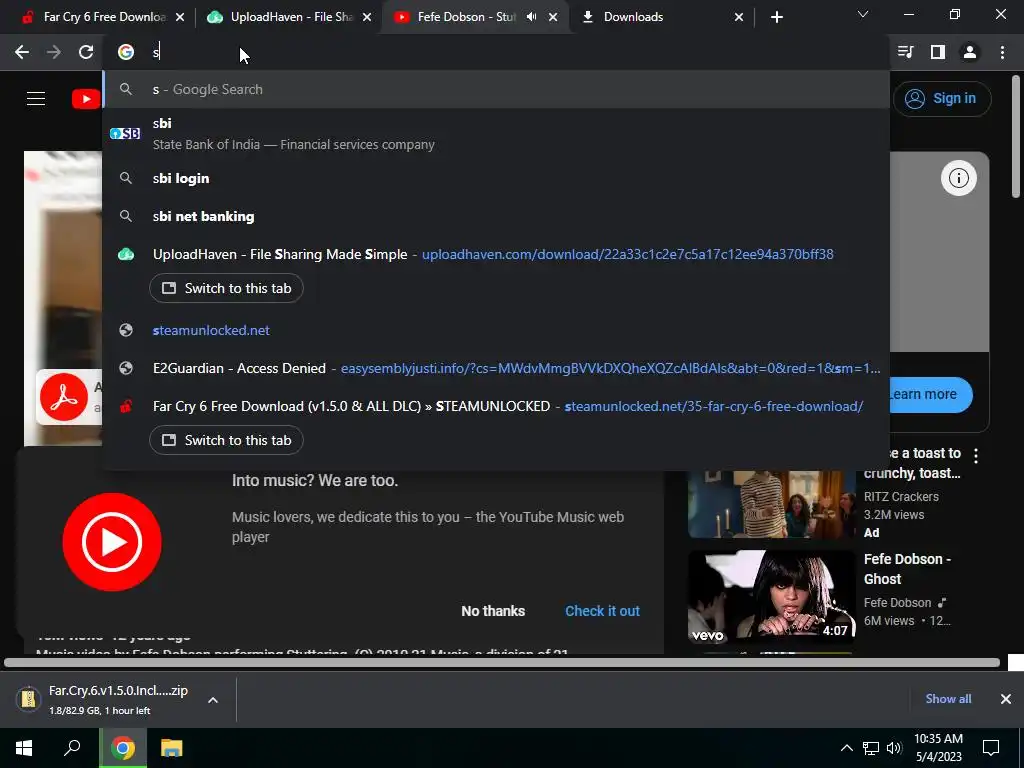Select the E2Guardian Access Denied suggestion

pos(496,368)
